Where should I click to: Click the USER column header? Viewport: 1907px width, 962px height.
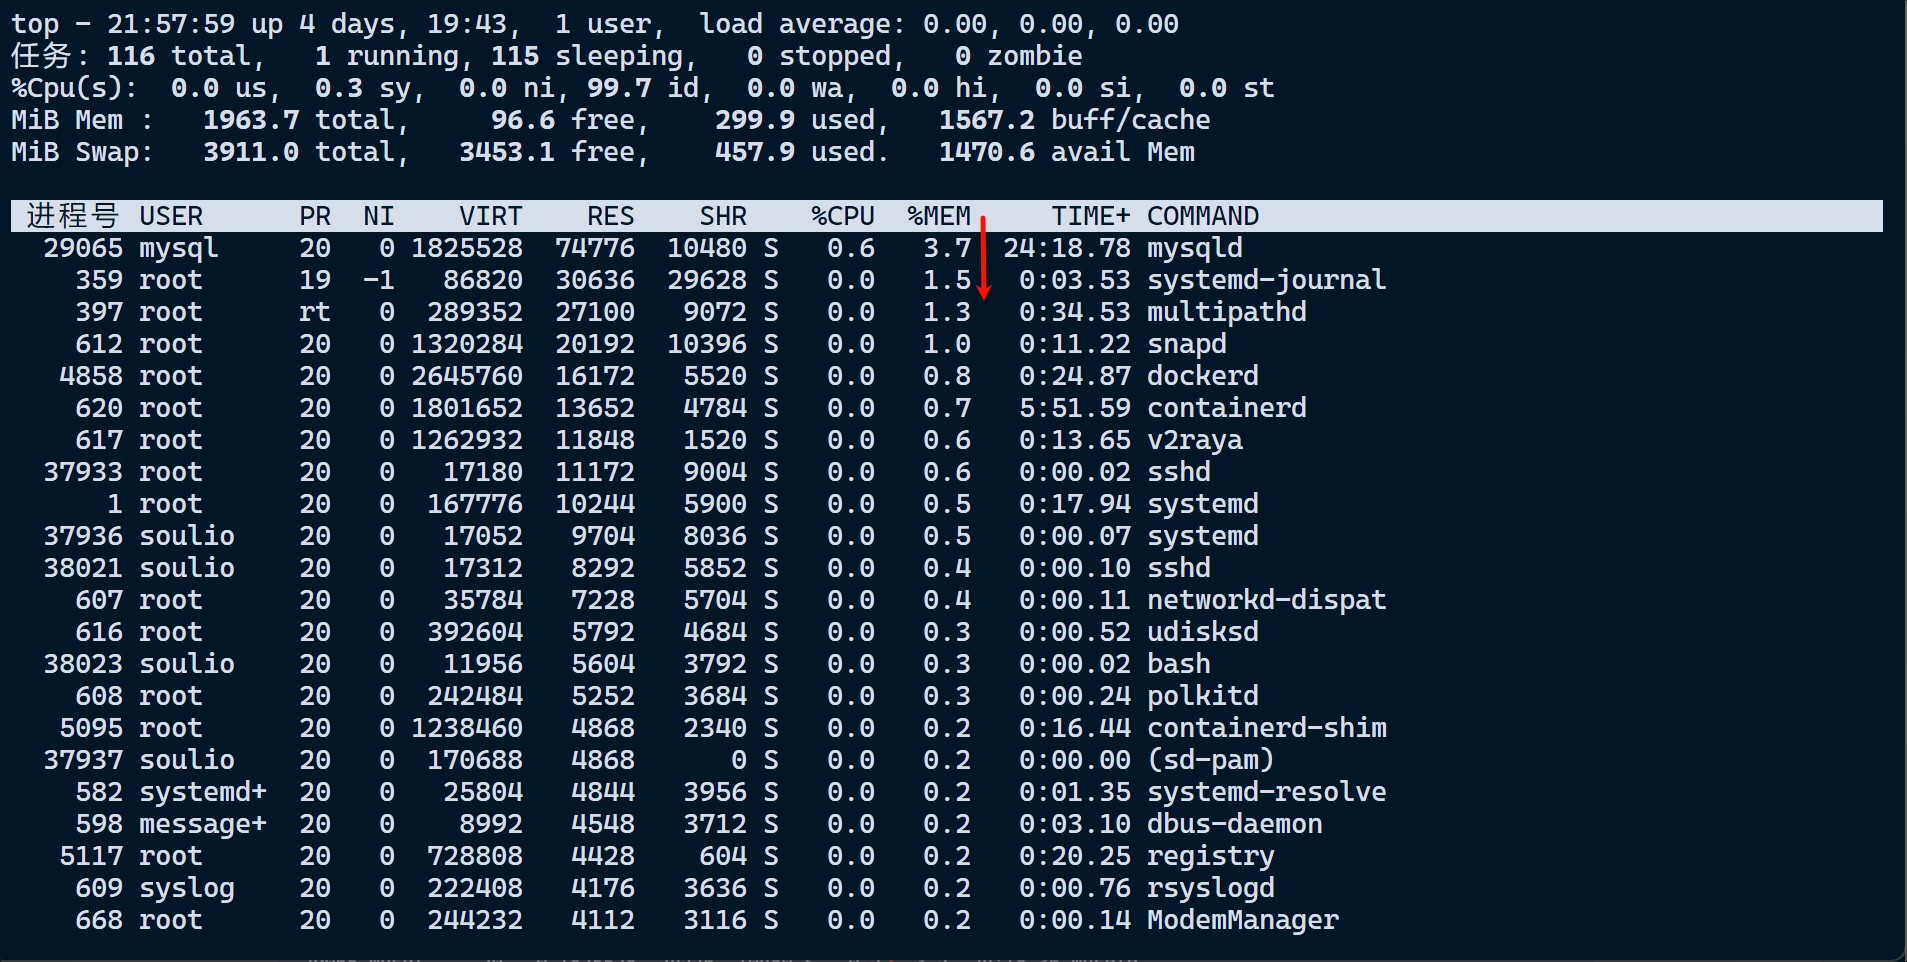[x=170, y=216]
